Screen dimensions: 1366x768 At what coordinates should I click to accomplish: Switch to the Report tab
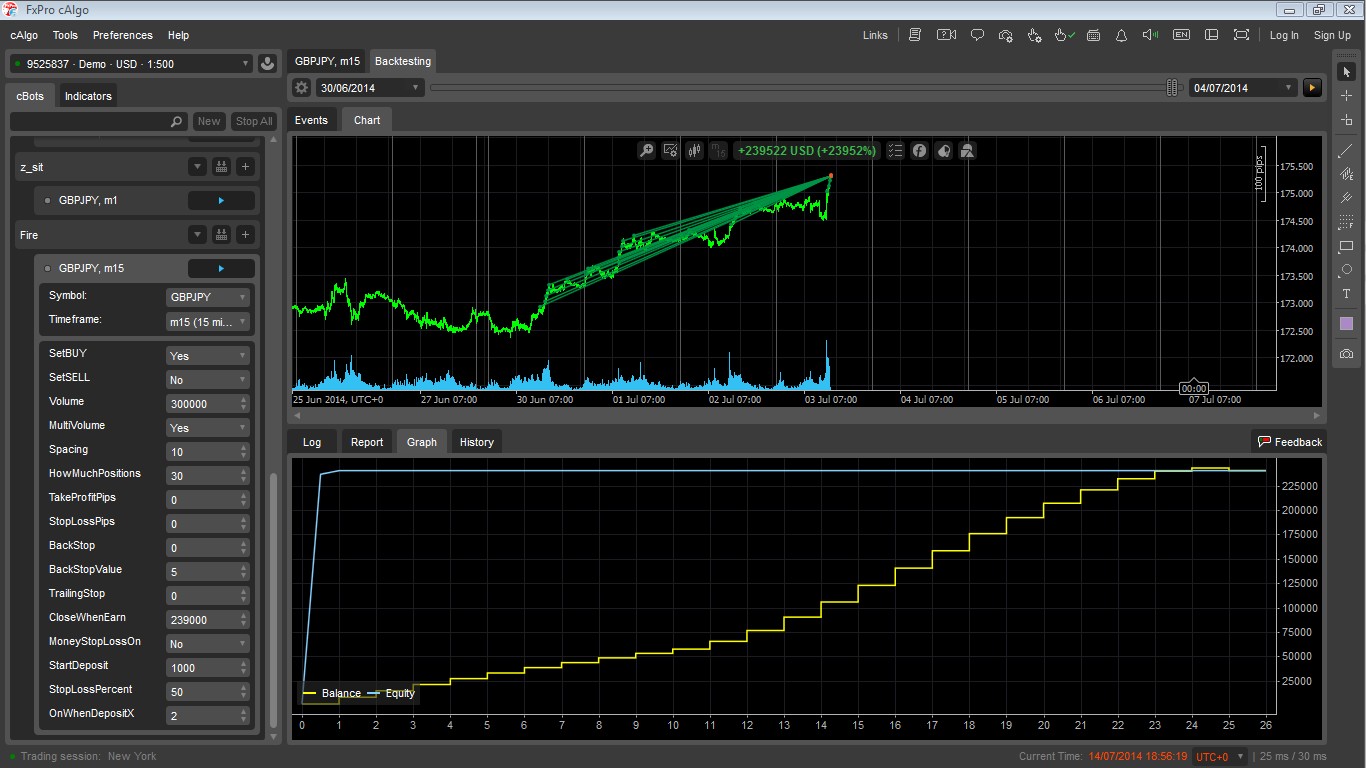[367, 442]
